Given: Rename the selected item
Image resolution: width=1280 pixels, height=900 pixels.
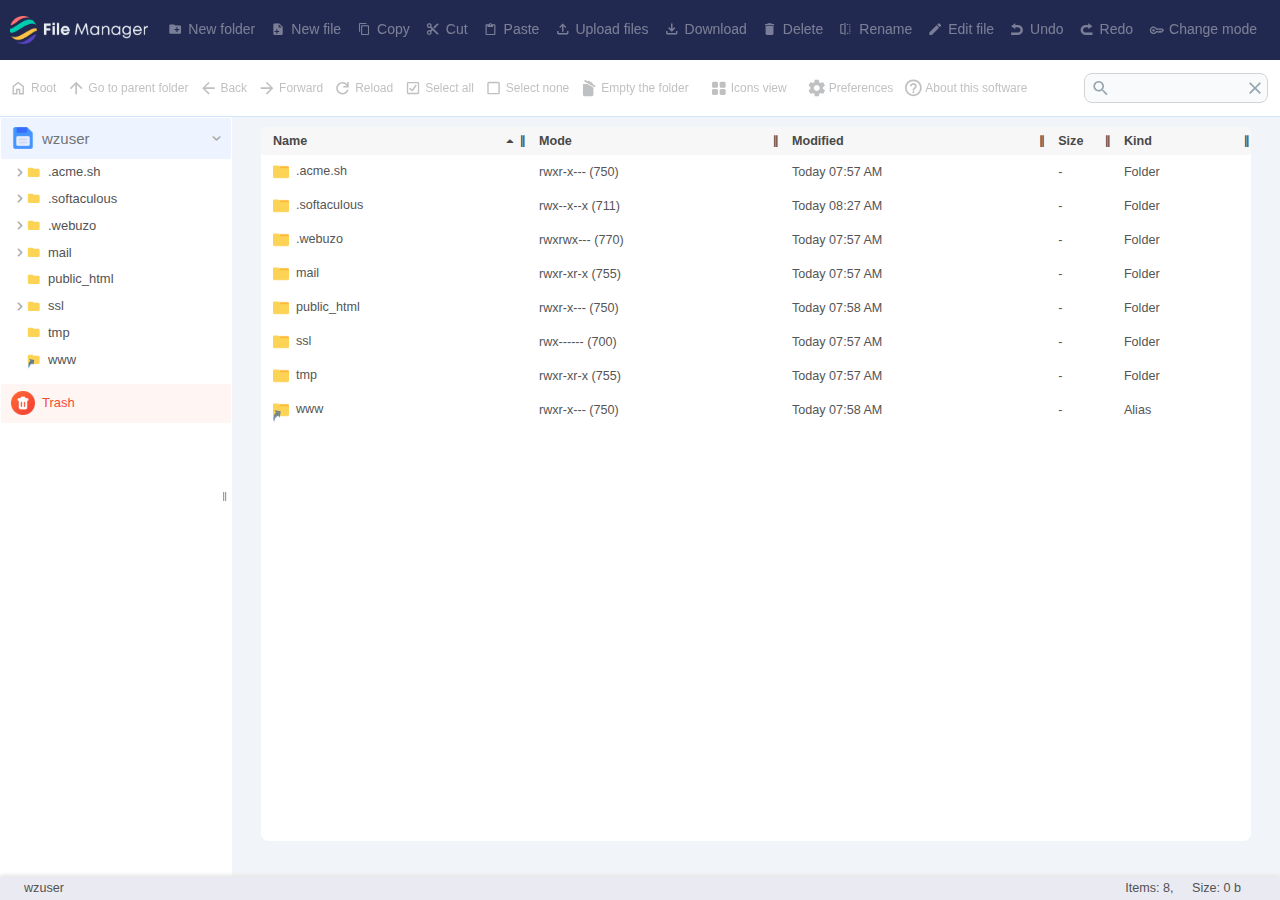Looking at the screenshot, I should click(876, 29).
